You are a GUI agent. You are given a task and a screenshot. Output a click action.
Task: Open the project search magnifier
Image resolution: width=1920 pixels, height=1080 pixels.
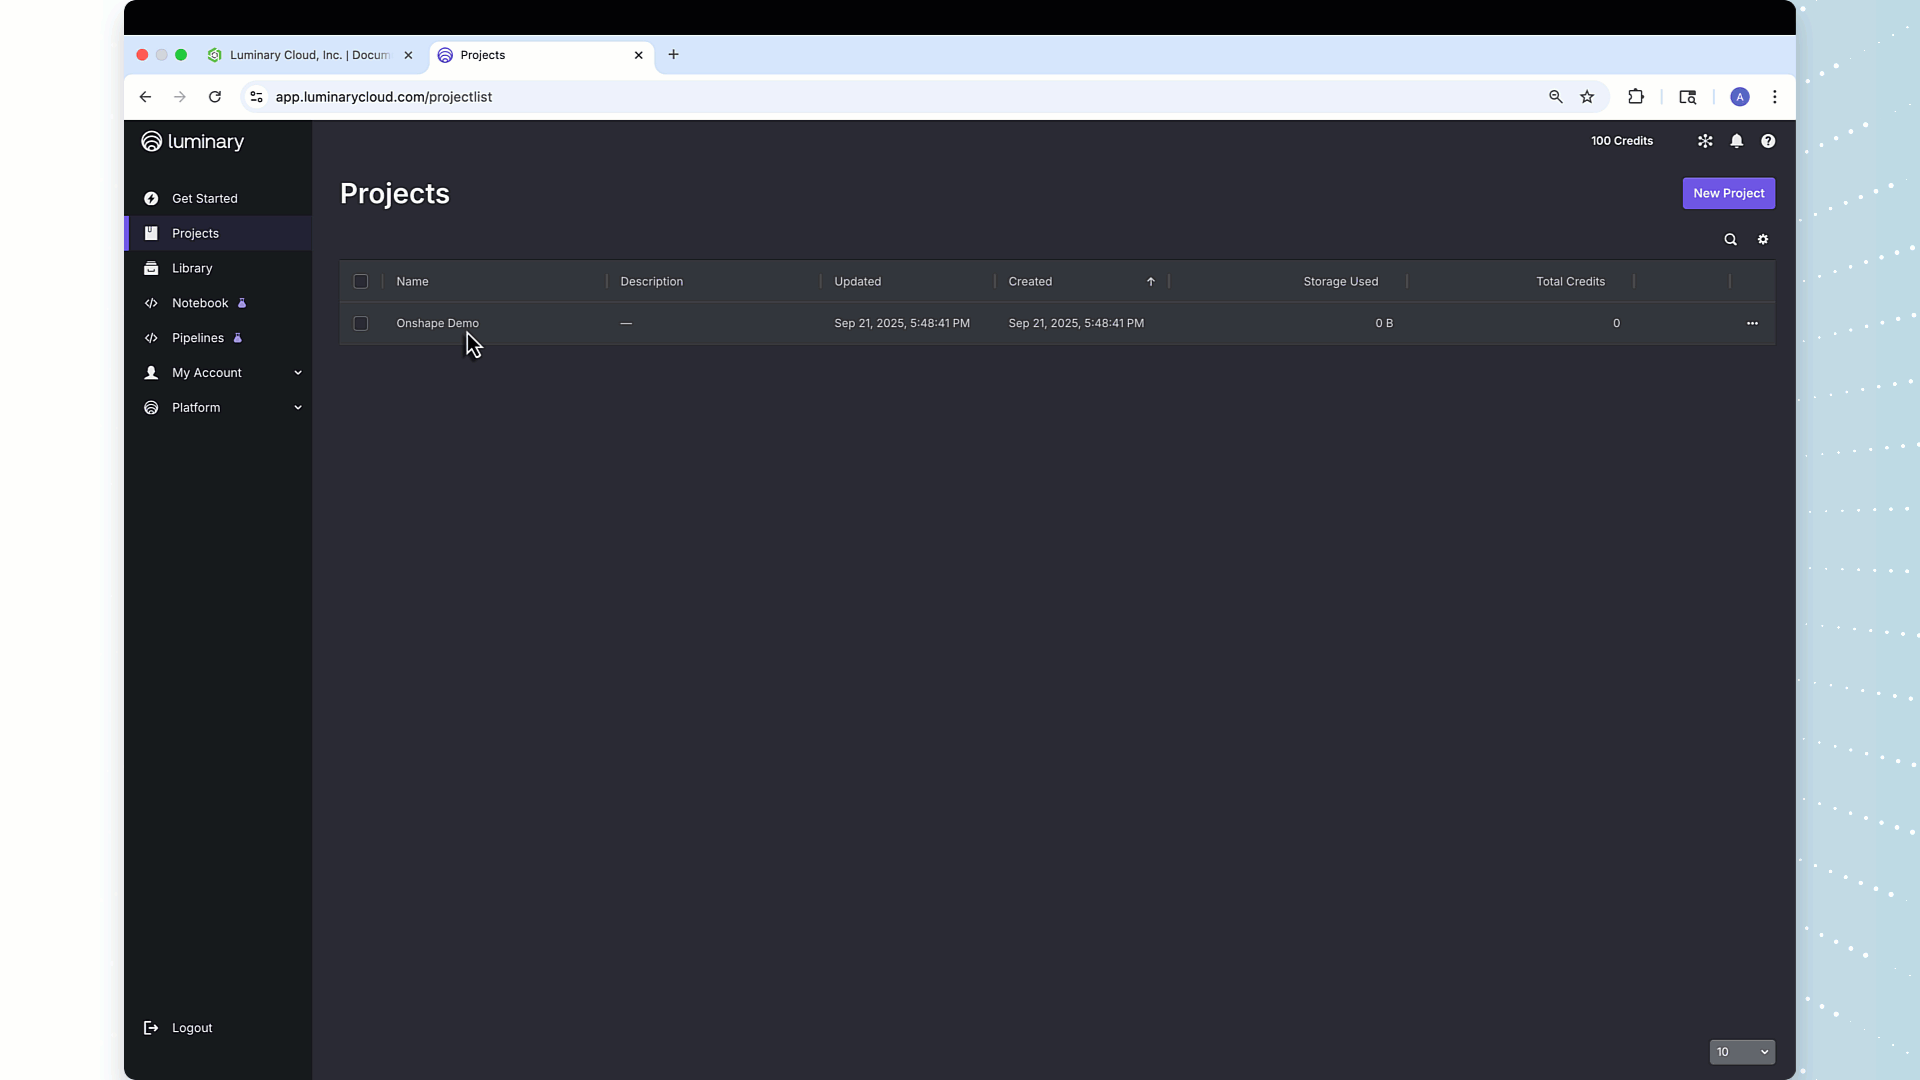click(1731, 239)
